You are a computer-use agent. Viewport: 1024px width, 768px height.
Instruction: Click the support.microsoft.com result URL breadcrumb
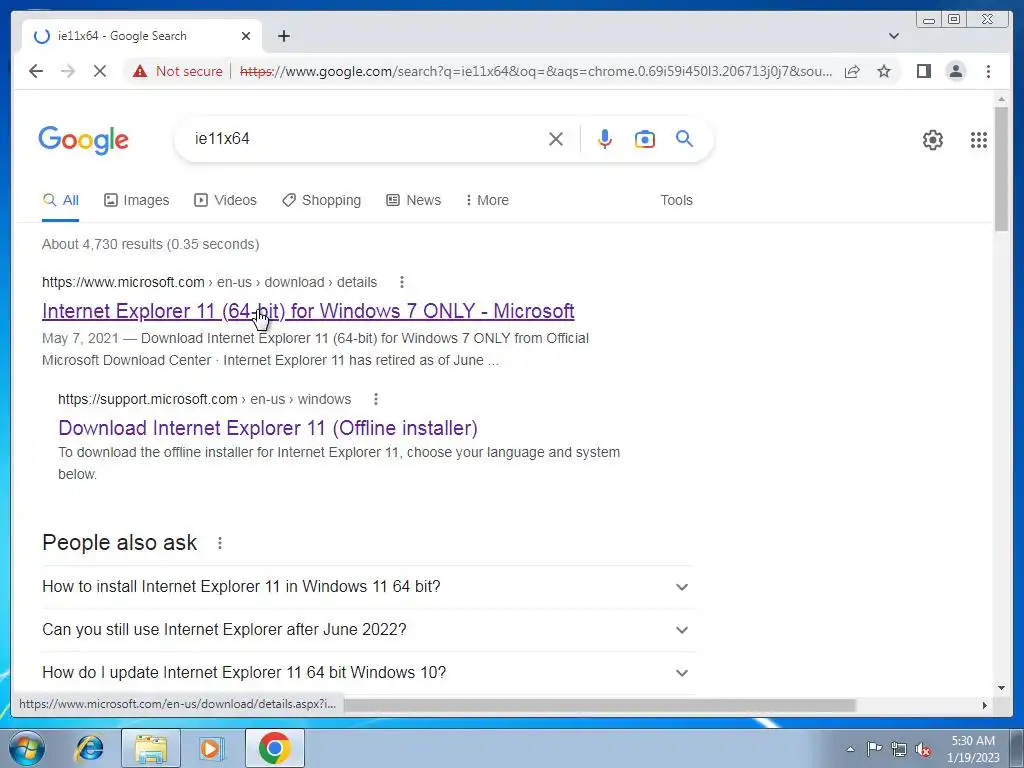[x=204, y=399]
